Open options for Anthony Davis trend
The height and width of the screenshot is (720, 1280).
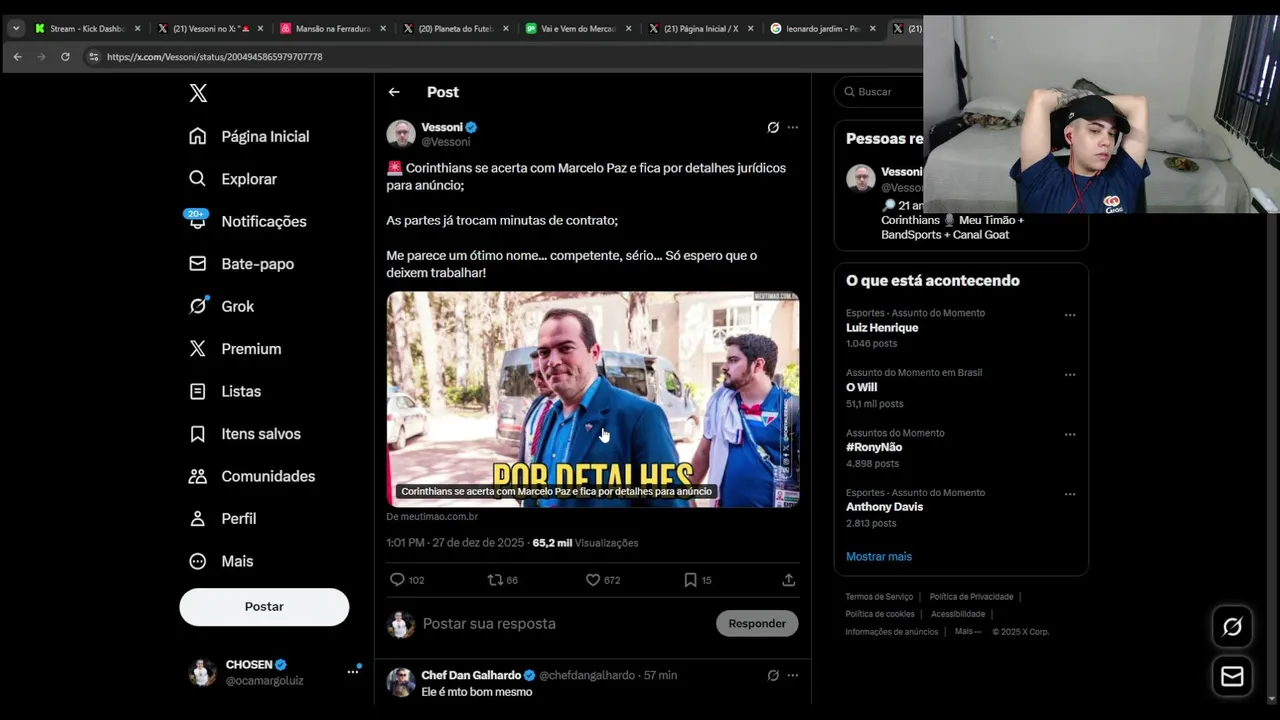pos(1070,494)
